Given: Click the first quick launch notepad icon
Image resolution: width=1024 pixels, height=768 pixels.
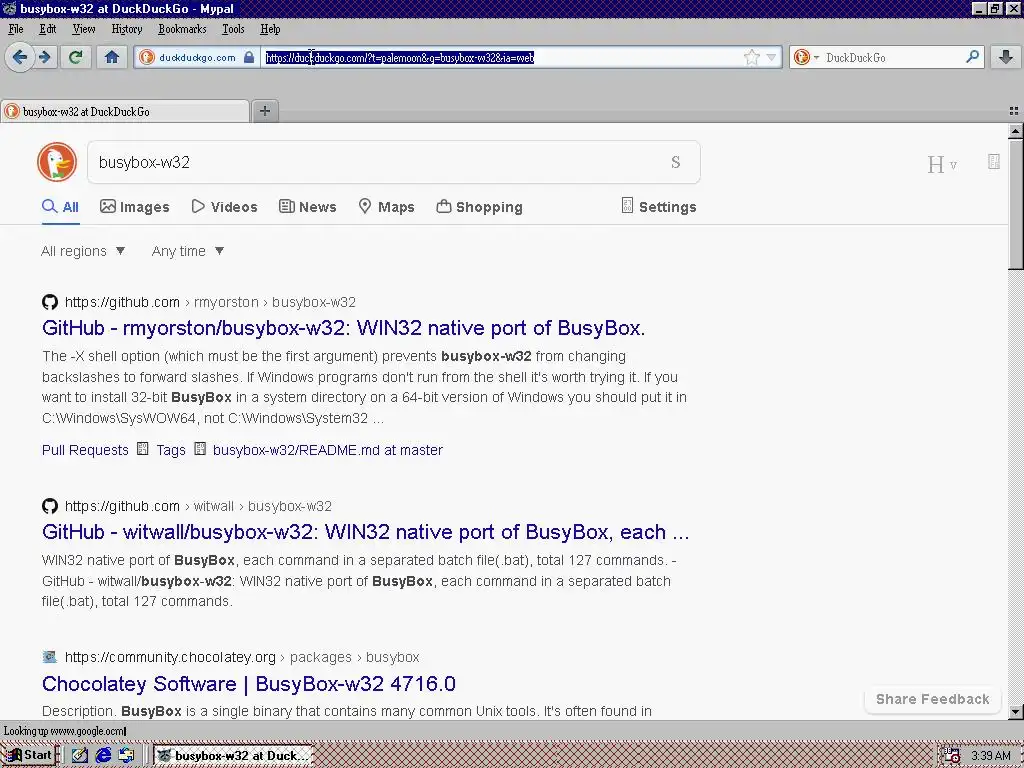Looking at the screenshot, I should tap(80, 756).
